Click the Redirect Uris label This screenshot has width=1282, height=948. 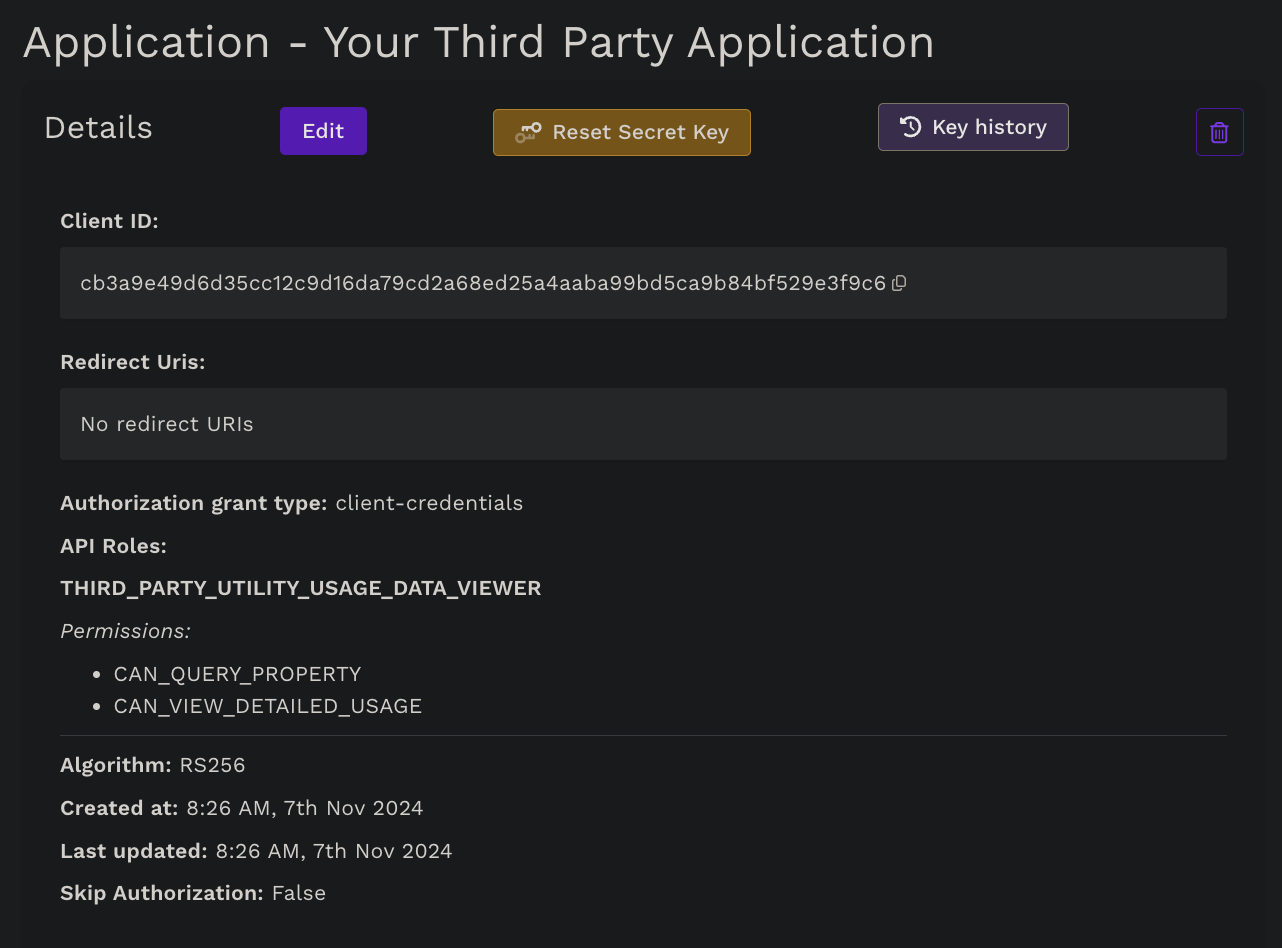tap(132, 362)
